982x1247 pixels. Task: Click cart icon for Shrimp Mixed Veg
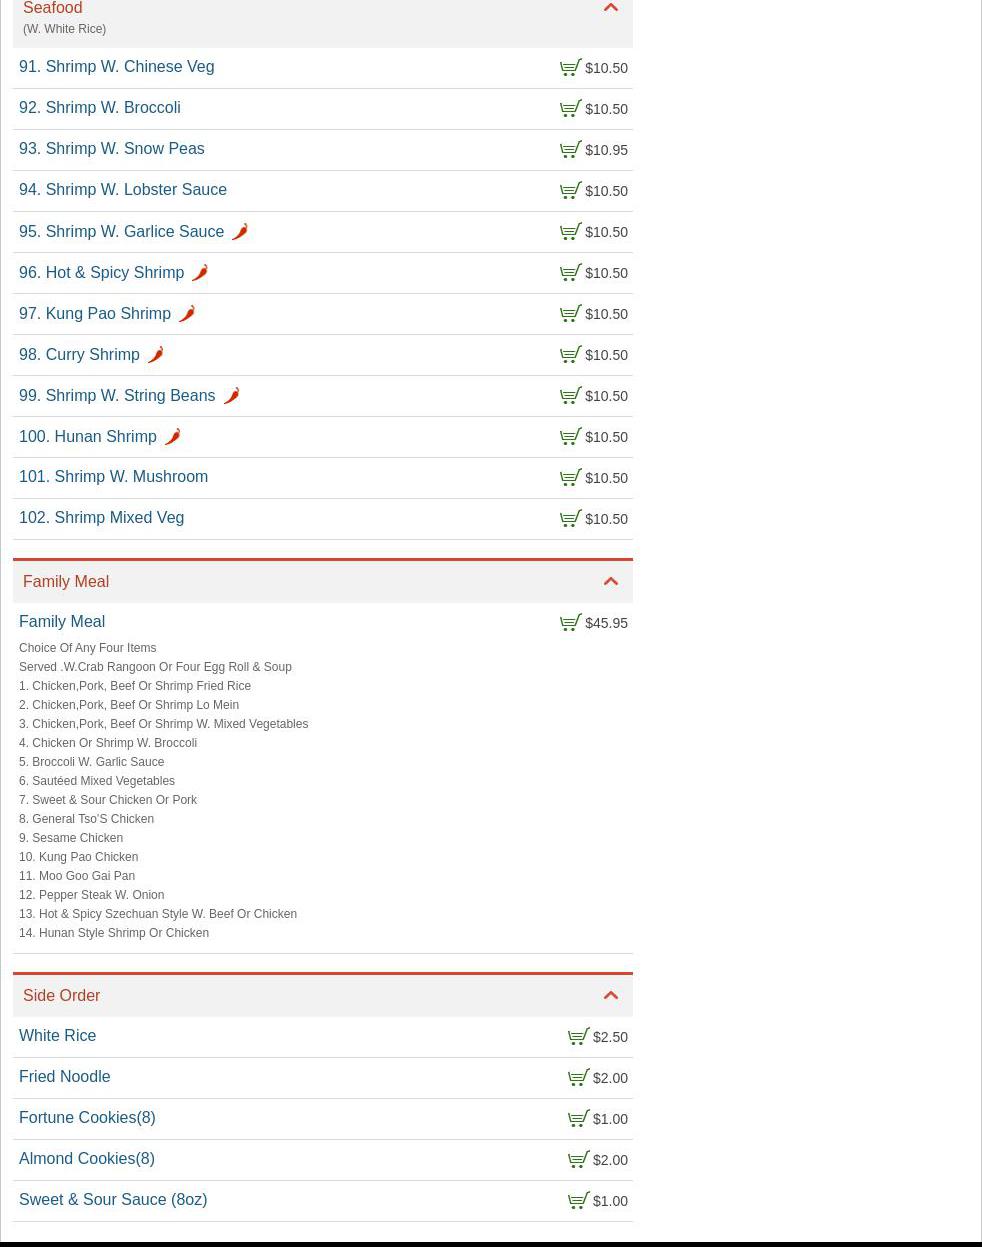pyautogui.click(x=570, y=519)
